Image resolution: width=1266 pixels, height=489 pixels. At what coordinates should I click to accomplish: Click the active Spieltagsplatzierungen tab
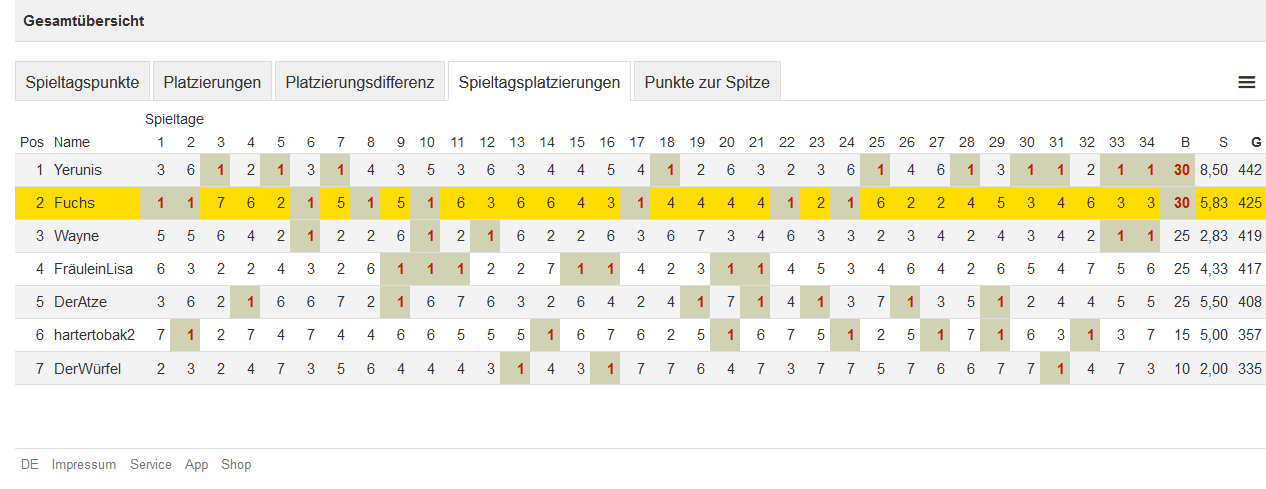[x=539, y=82]
